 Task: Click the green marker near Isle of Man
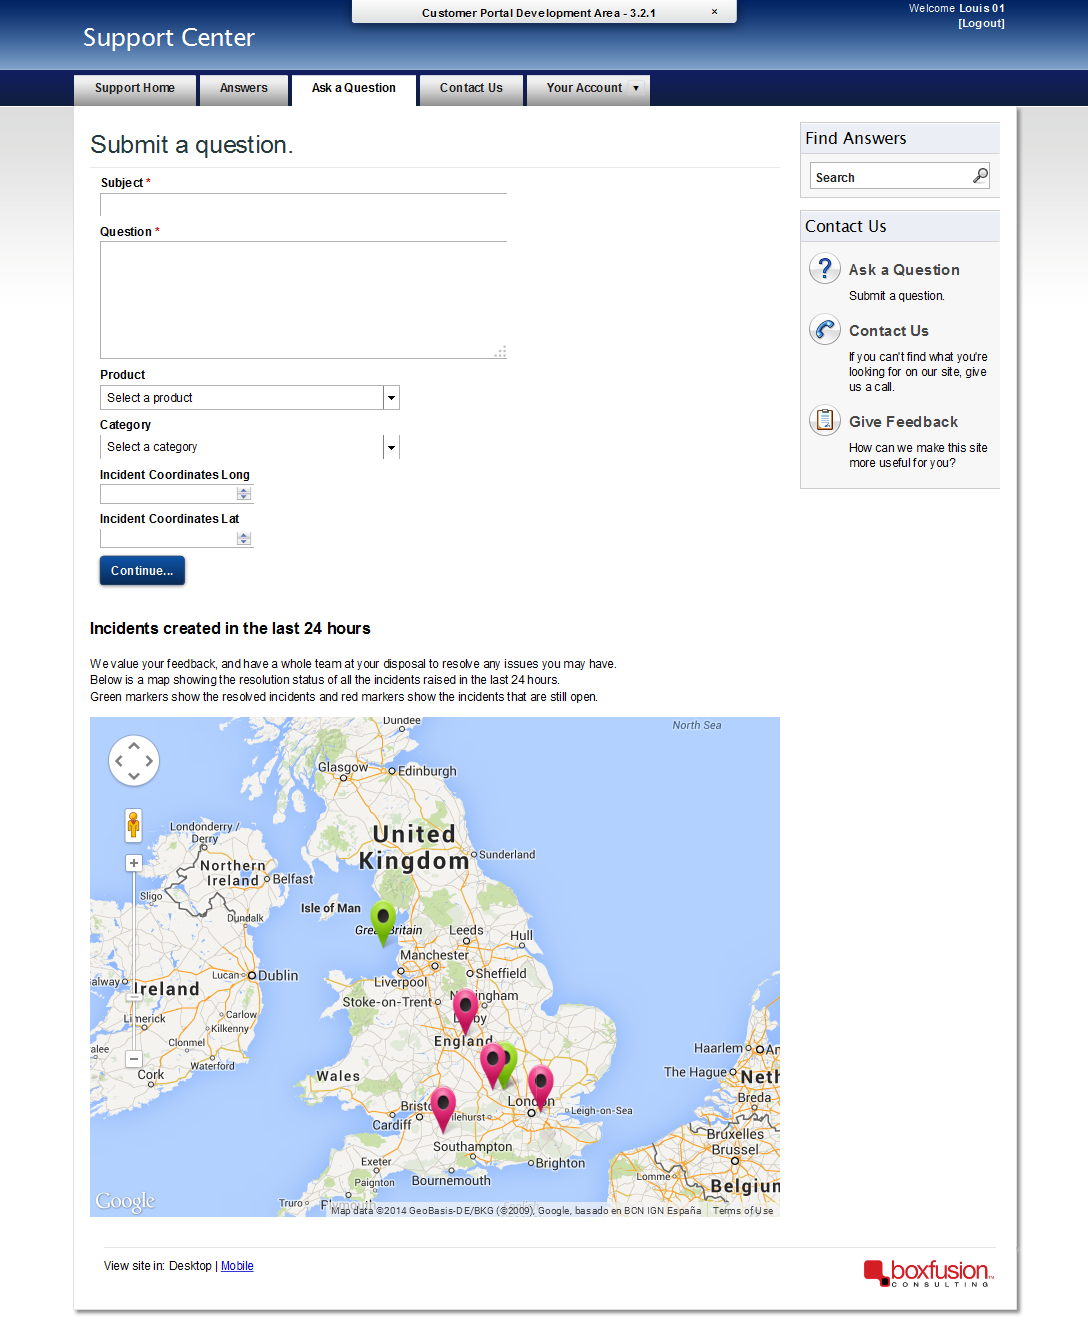pyautogui.click(x=383, y=922)
